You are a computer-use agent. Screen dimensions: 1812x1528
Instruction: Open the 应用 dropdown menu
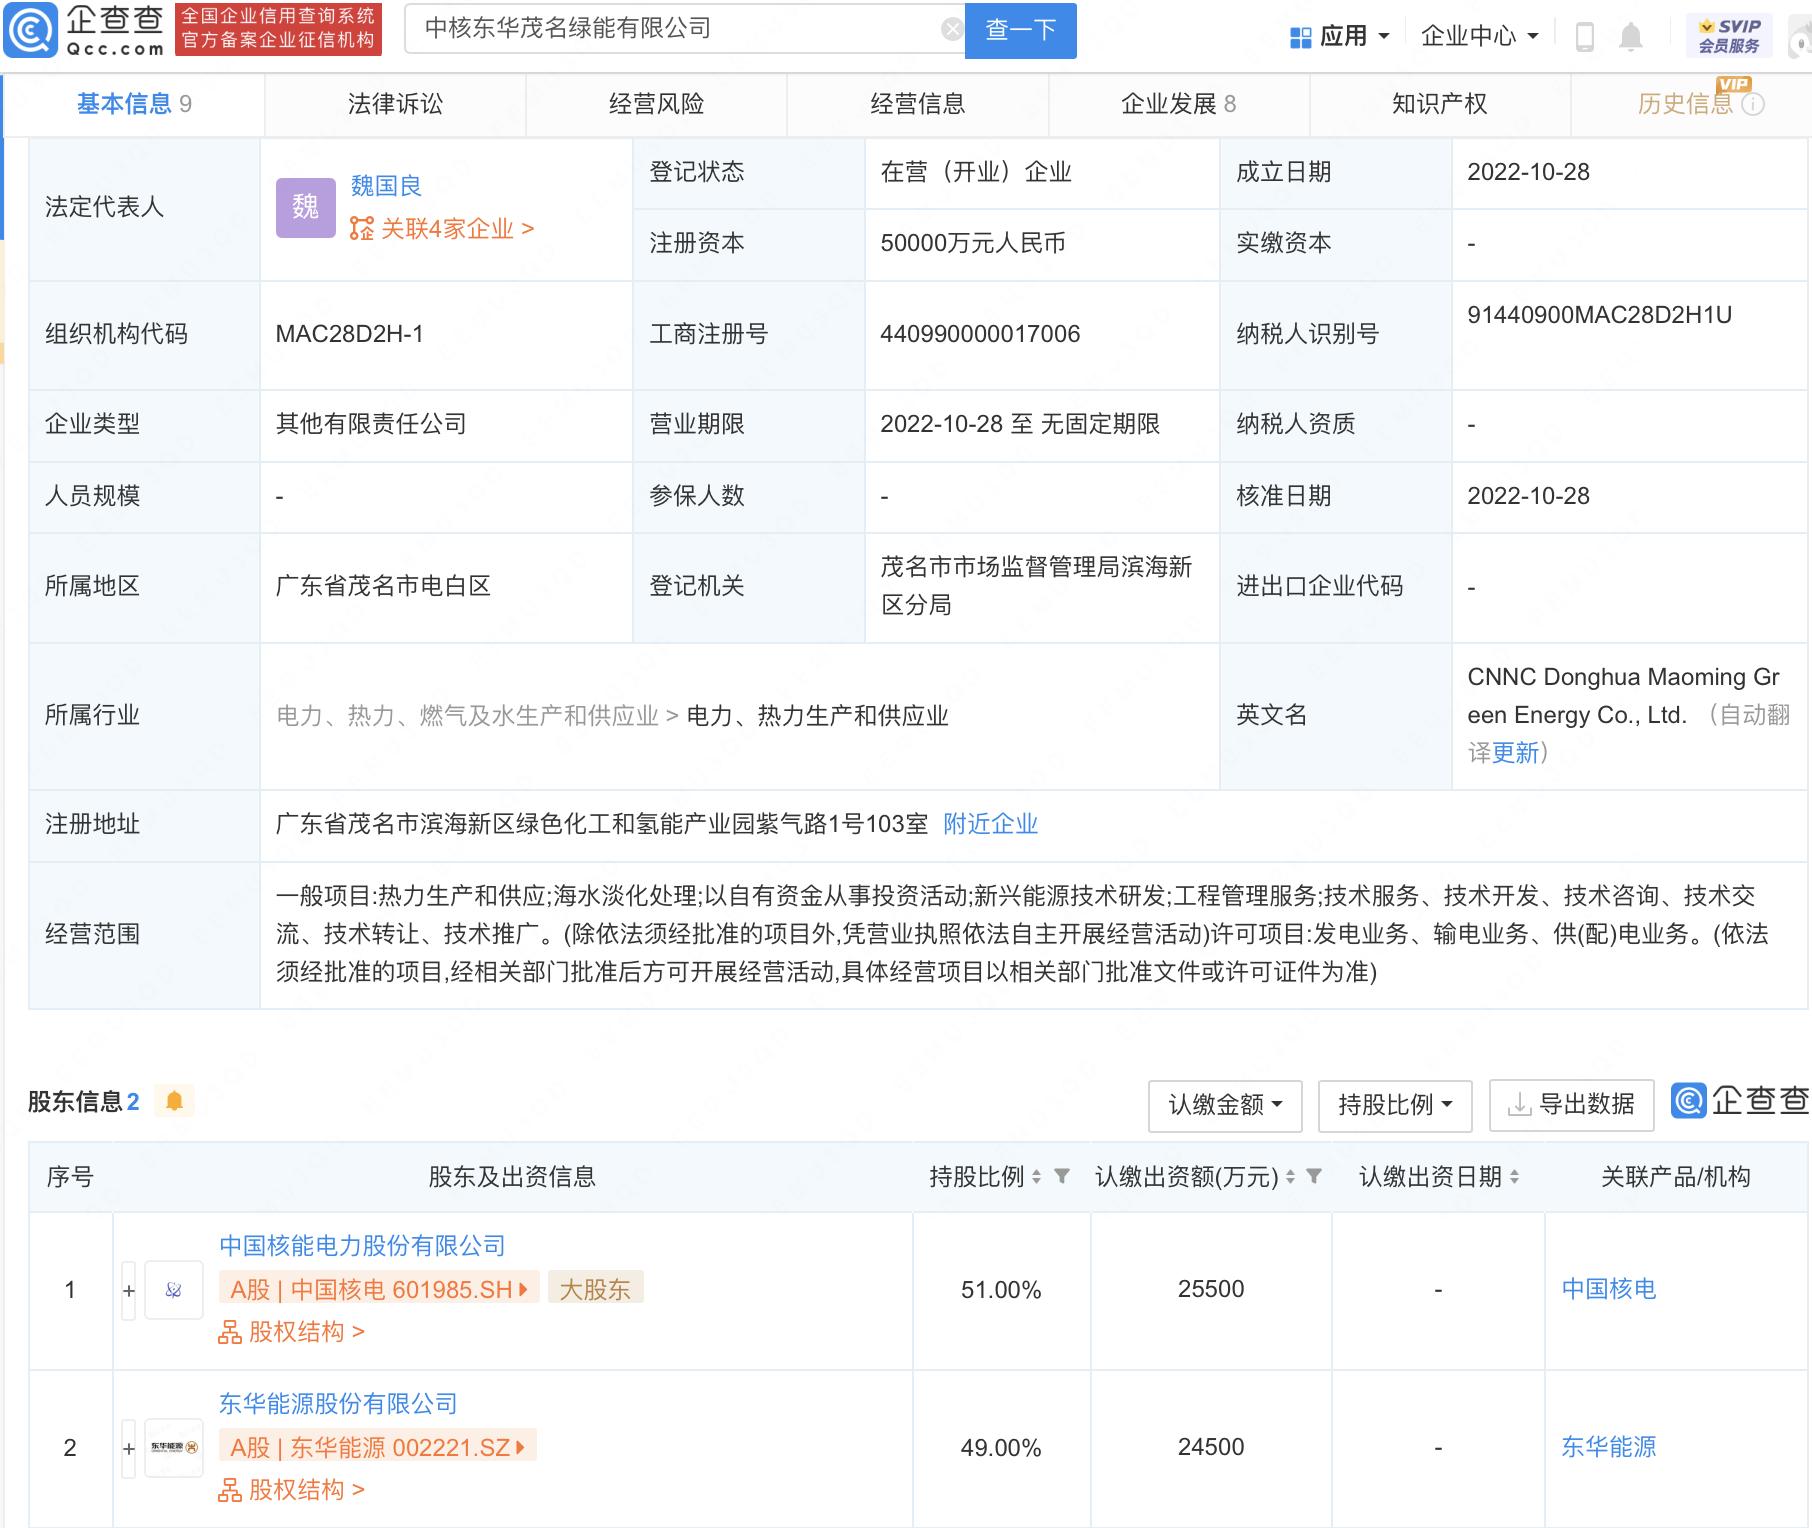pyautogui.click(x=1340, y=37)
